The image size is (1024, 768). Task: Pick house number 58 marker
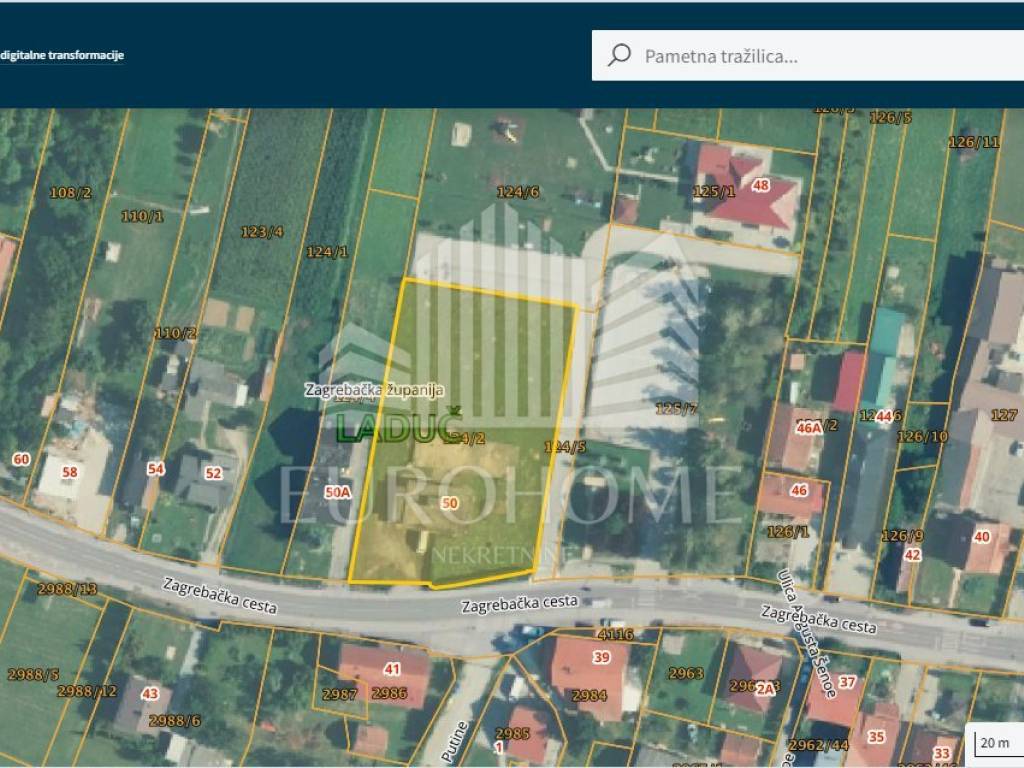(69, 472)
